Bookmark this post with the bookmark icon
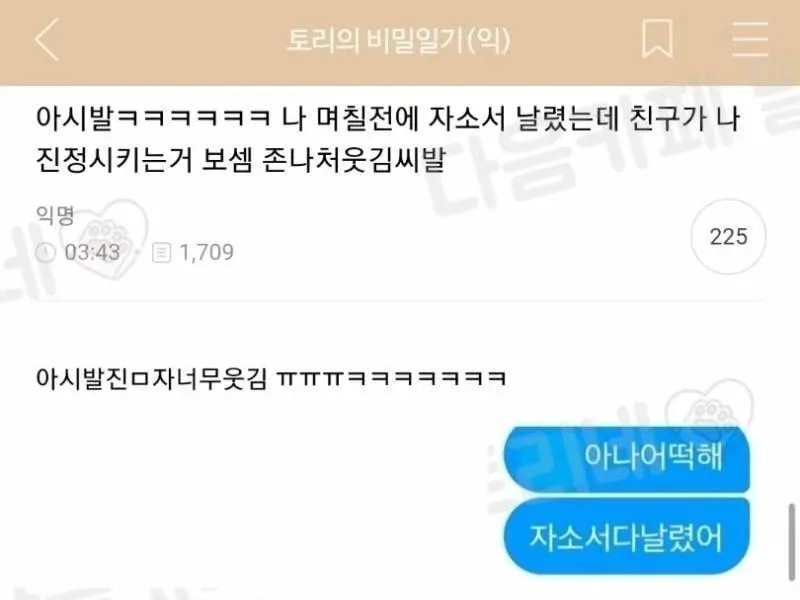Image resolution: width=800 pixels, height=600 pixels. click(657, 39)
